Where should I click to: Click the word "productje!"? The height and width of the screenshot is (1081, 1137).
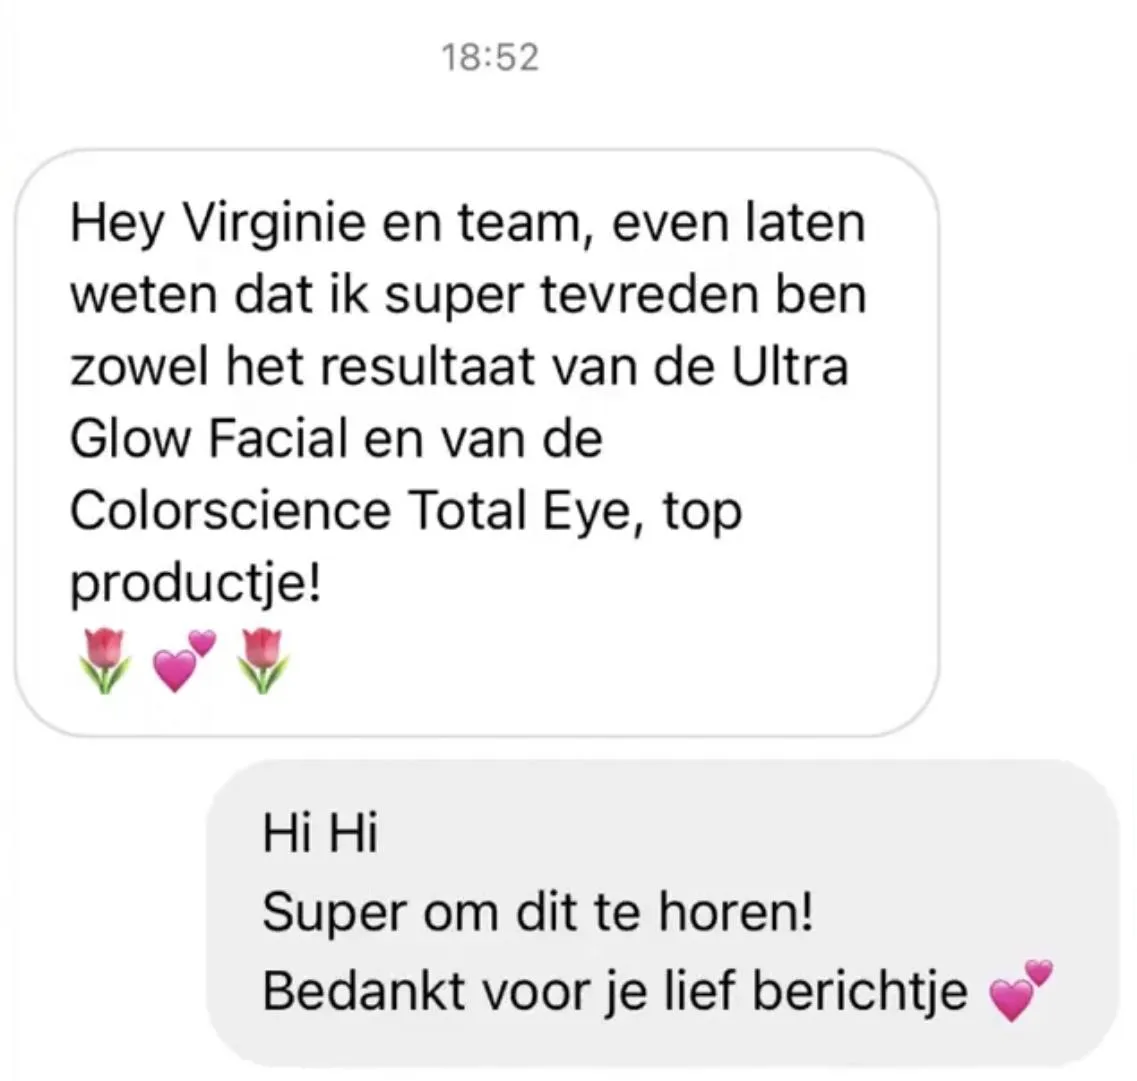(196, 586)
